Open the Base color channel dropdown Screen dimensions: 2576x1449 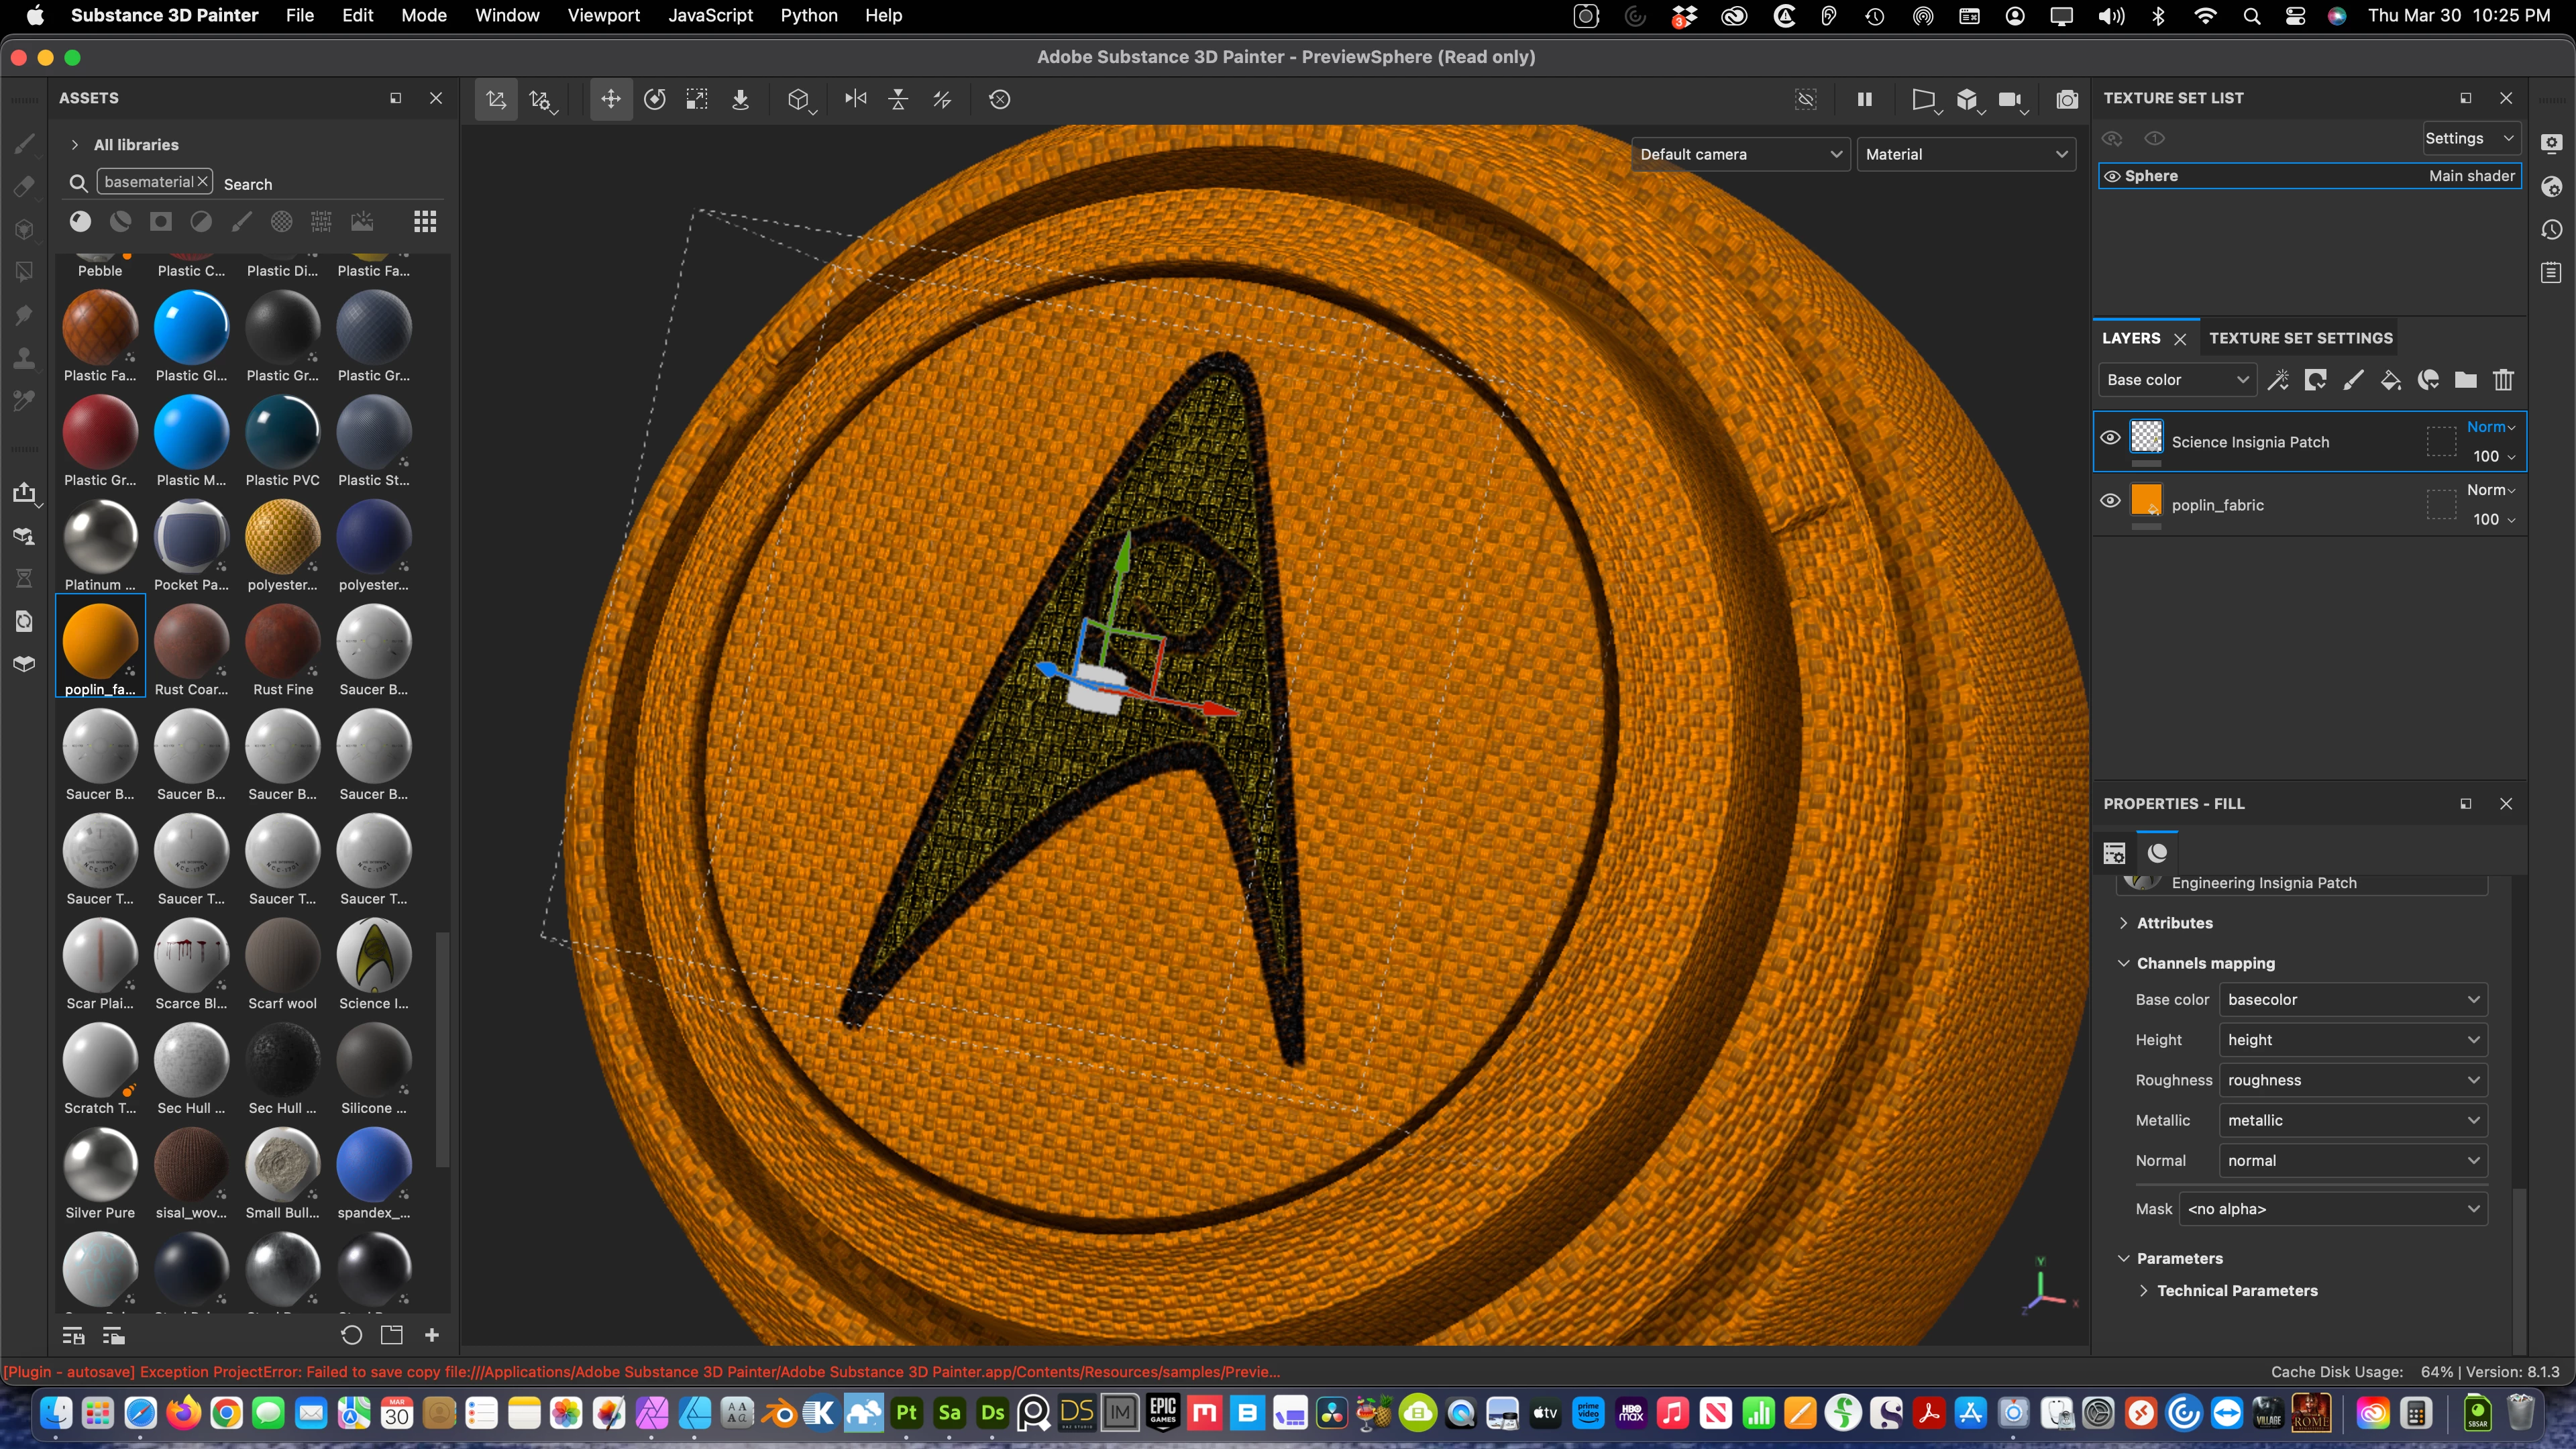pyautogui.click(x=2177, y=380)
